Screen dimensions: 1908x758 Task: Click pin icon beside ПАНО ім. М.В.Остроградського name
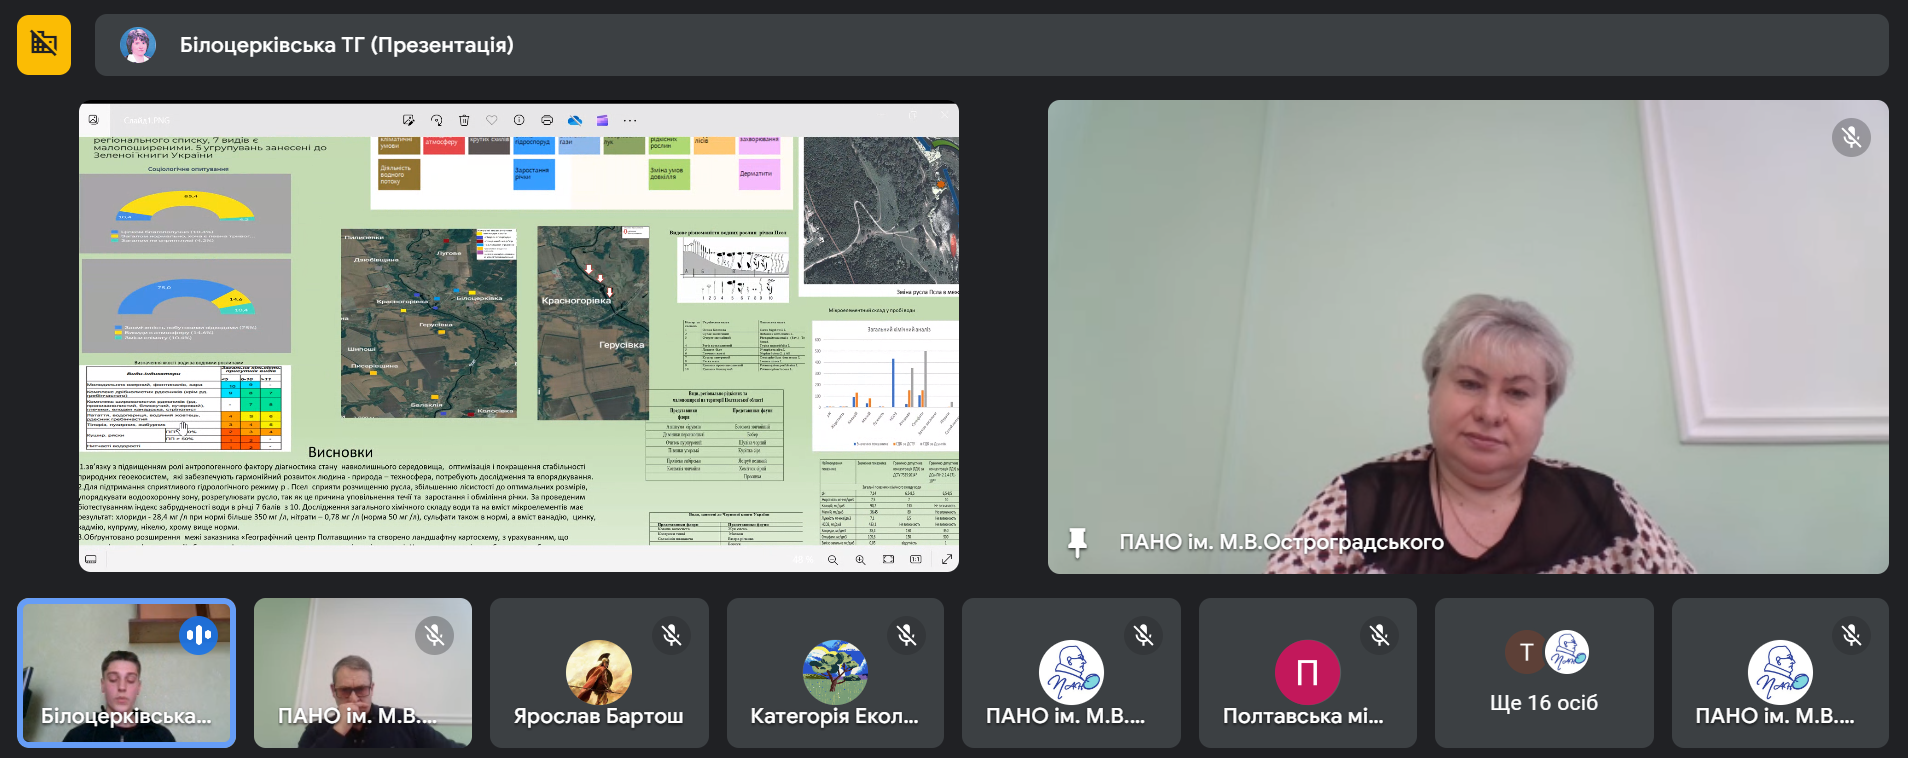tap(1077, 542)
